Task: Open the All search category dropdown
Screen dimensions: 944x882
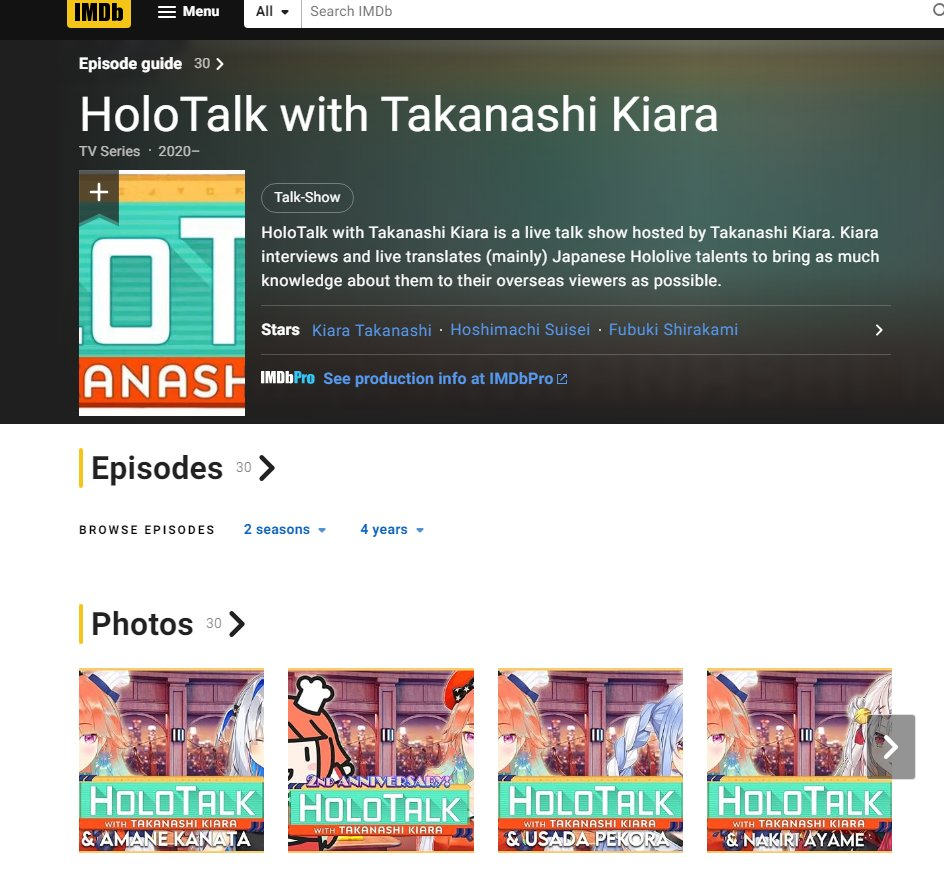Action: coord(272,11)
